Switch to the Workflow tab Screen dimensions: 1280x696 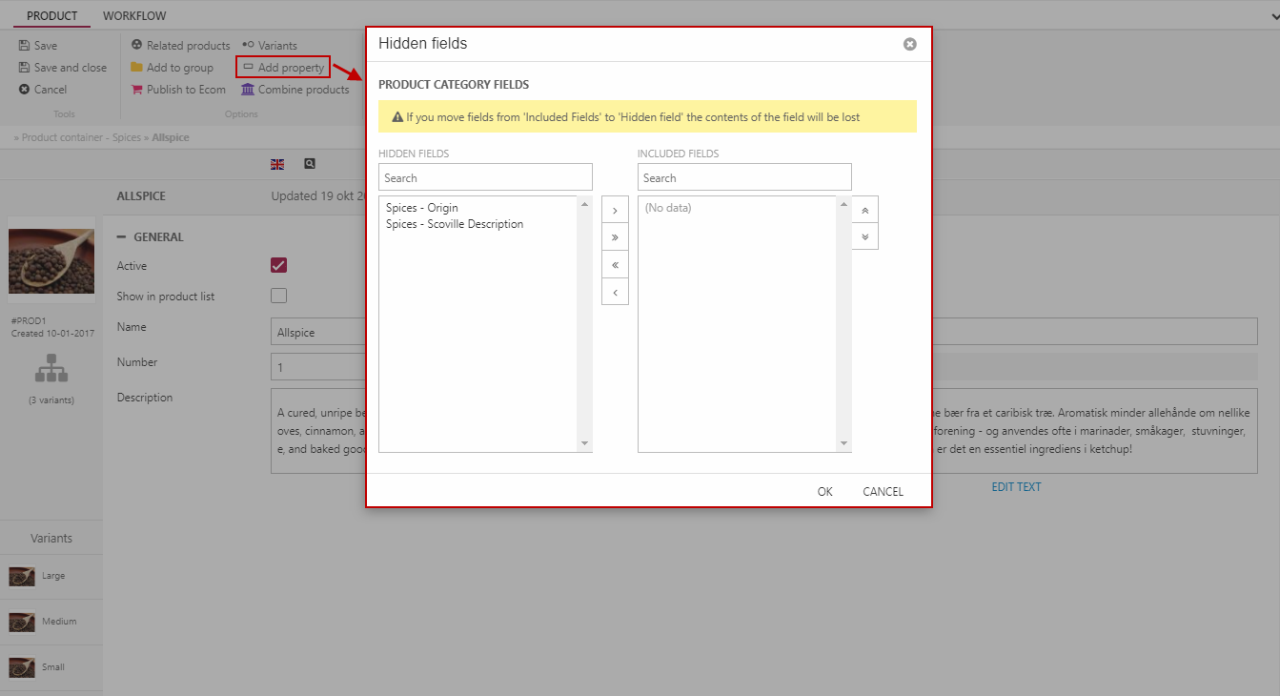click(x=134, y=16)
